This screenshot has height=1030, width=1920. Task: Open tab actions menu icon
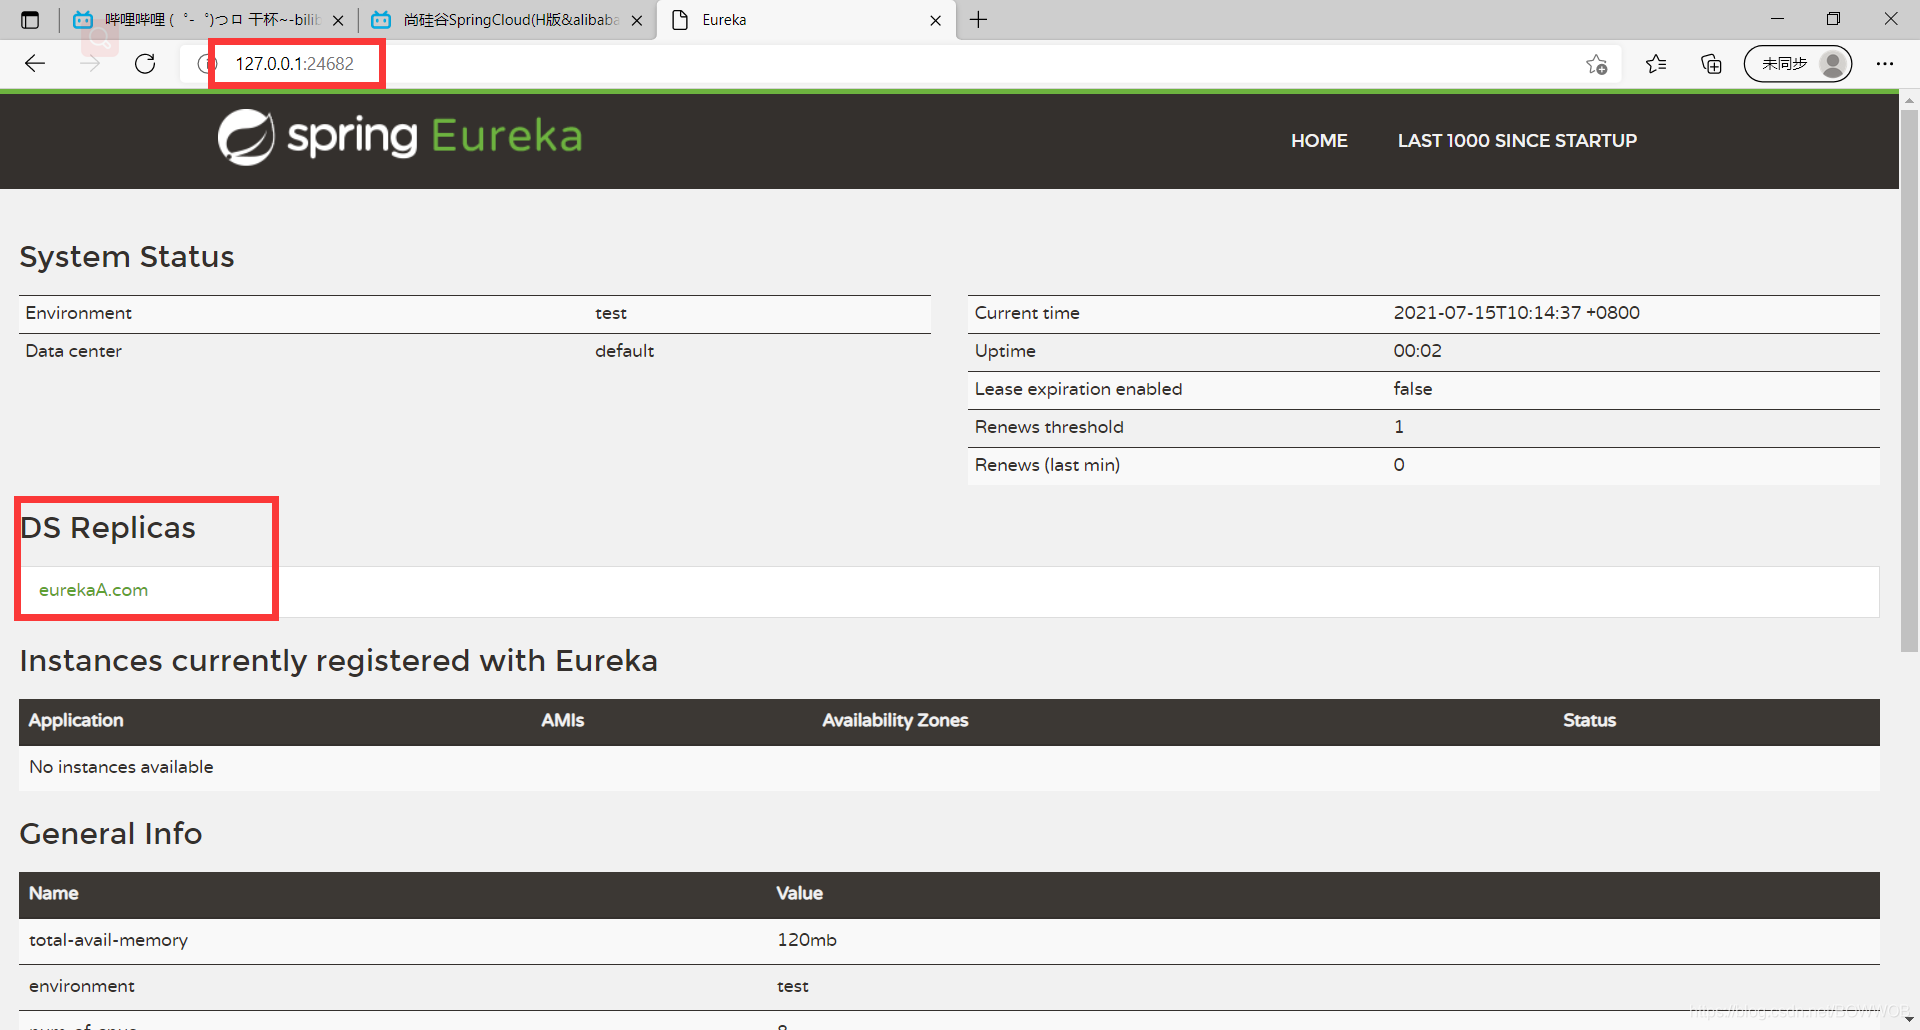30,20
